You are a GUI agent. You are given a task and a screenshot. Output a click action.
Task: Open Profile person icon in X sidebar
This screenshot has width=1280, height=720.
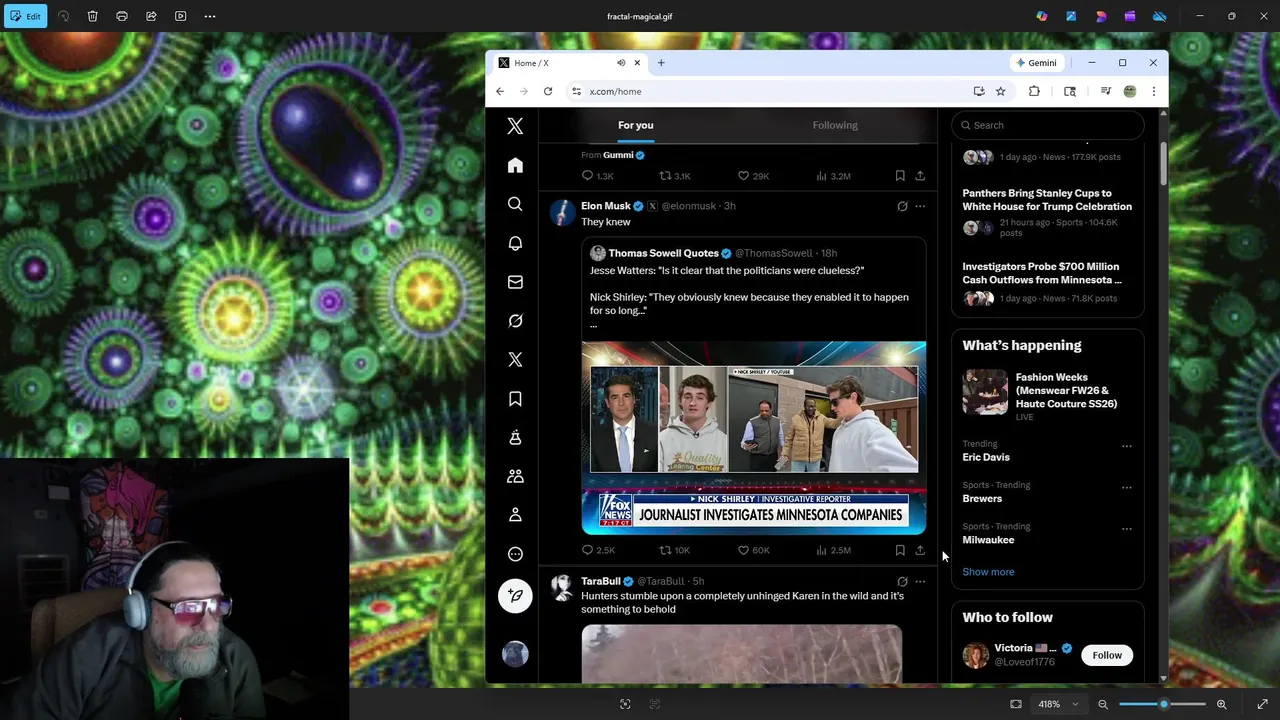(x=515, y=515)
